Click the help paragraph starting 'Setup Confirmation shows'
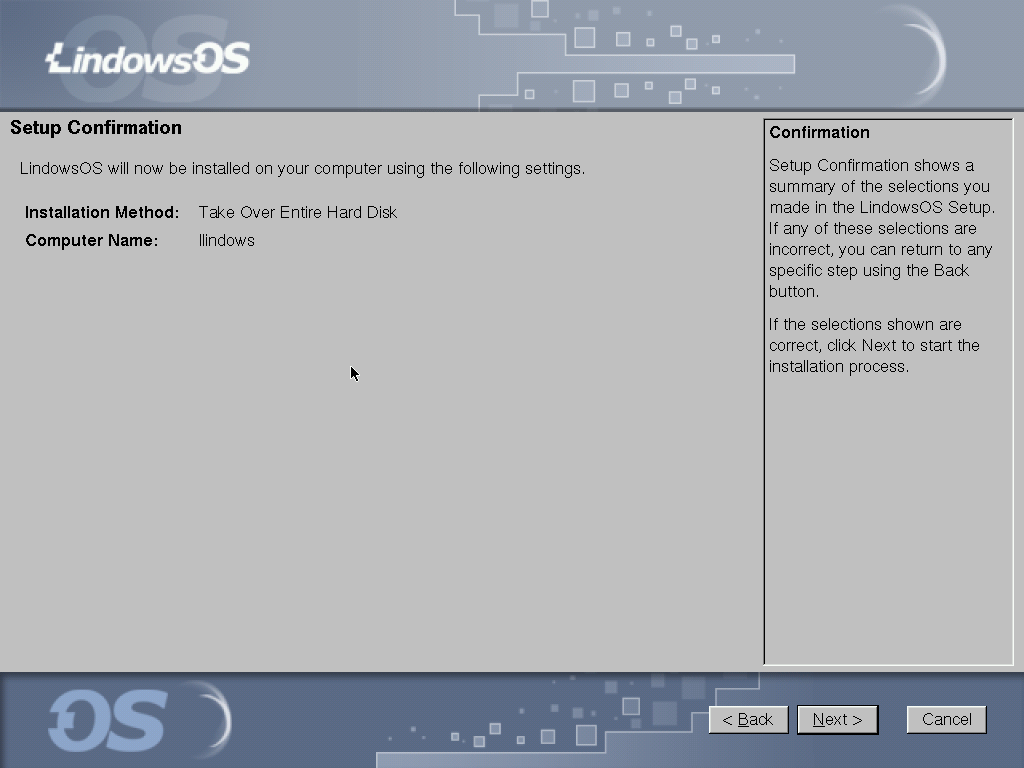 pos(882,228)
